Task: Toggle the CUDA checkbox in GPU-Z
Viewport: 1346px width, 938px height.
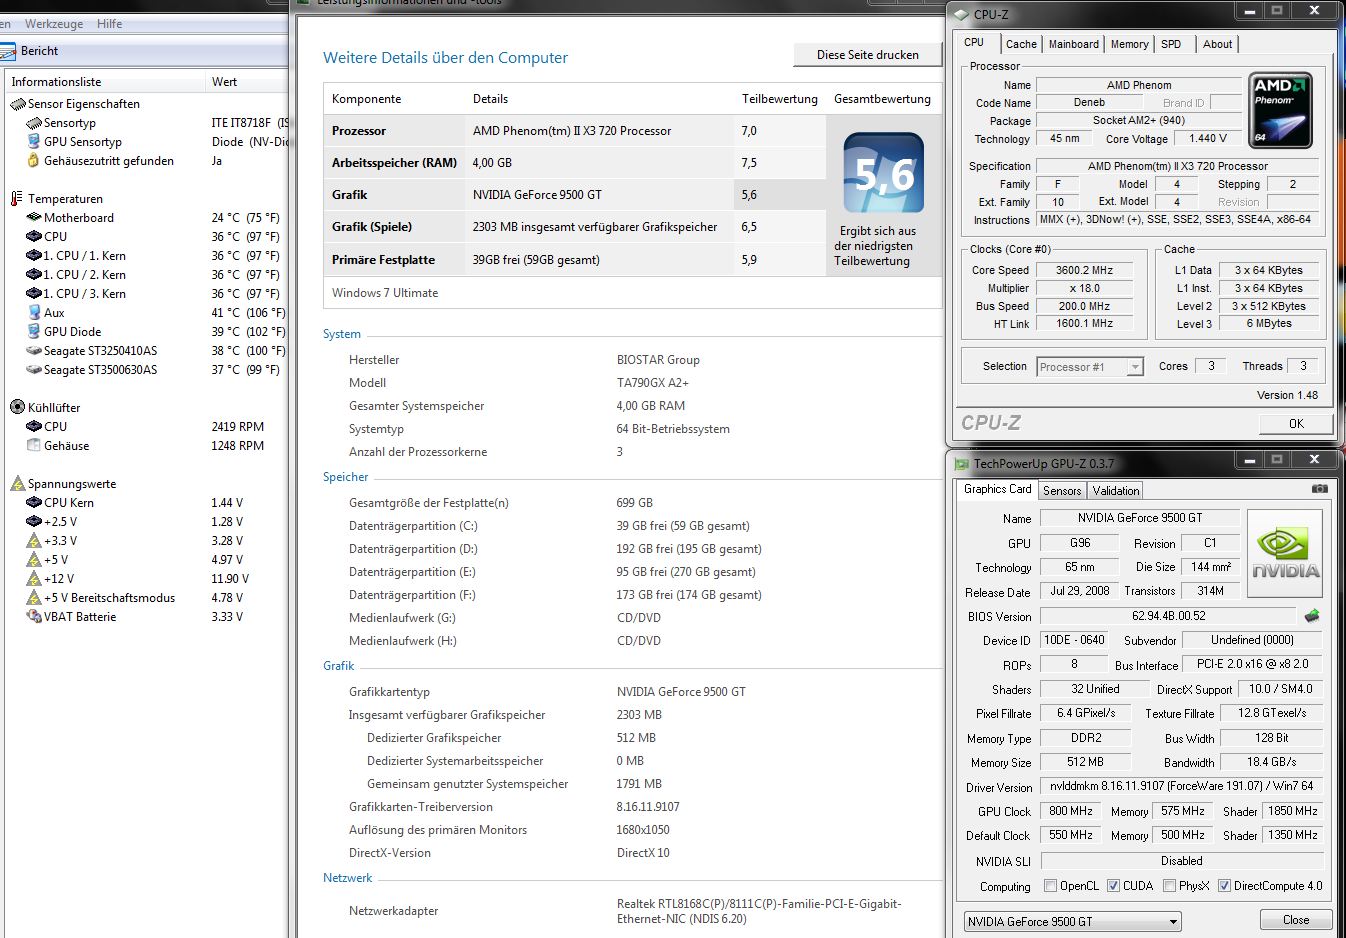Action: tap(1112, 886)
